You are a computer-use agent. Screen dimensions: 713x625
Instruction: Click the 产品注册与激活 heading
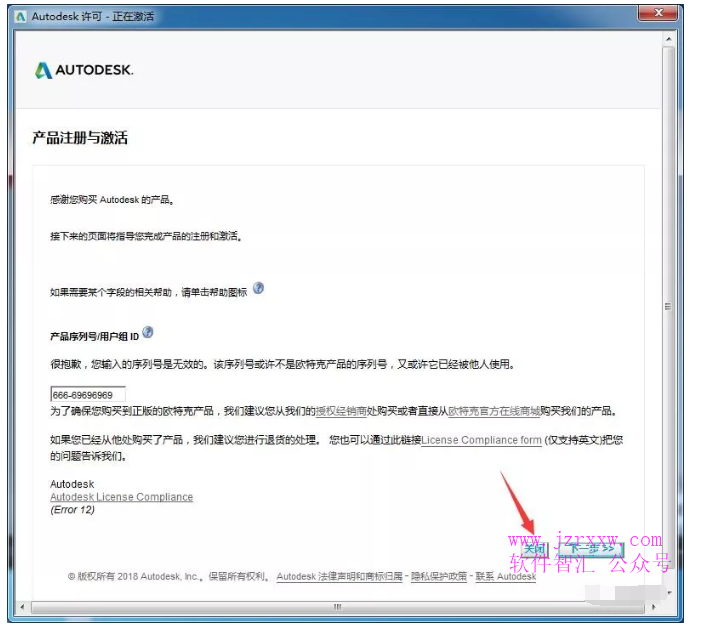click(80, 138)
